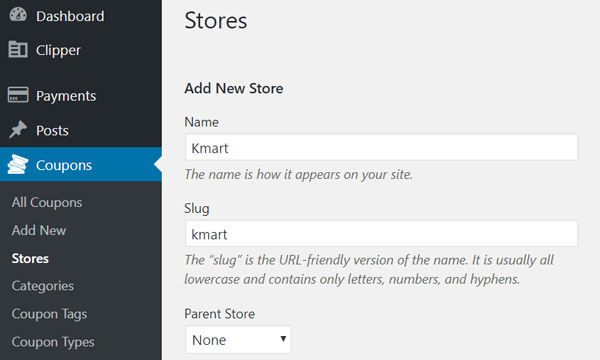Image resolution: width=600 pixels, height=360 pixels.
Task: Select the Coupons menu item
Action: (x=81, y=165)
